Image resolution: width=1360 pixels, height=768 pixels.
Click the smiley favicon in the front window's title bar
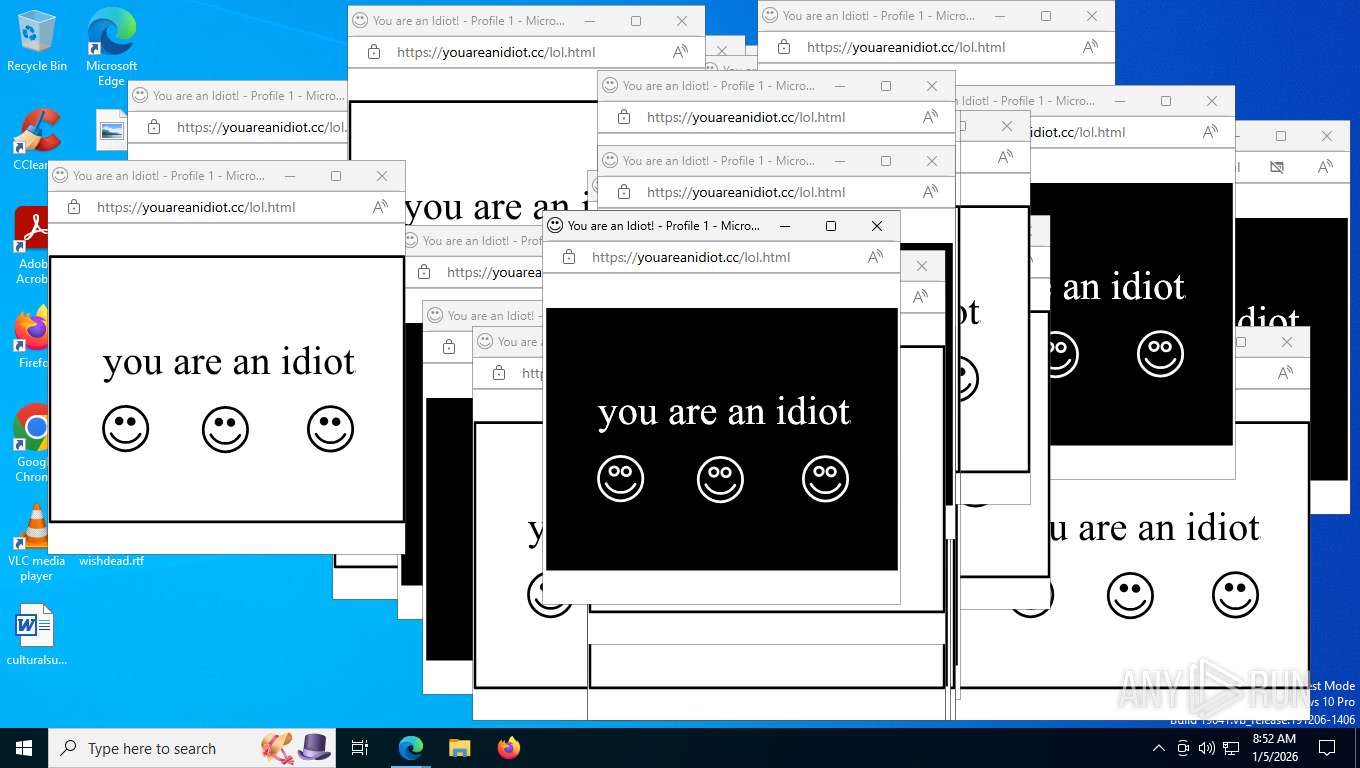555,226
